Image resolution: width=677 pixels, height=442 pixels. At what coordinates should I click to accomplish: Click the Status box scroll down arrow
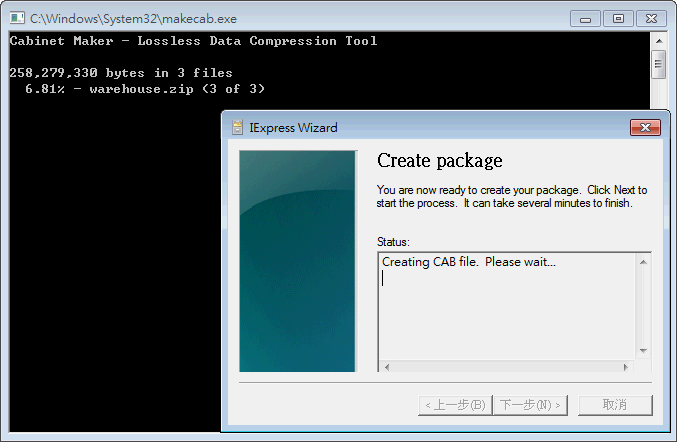(x=643, y=350)
